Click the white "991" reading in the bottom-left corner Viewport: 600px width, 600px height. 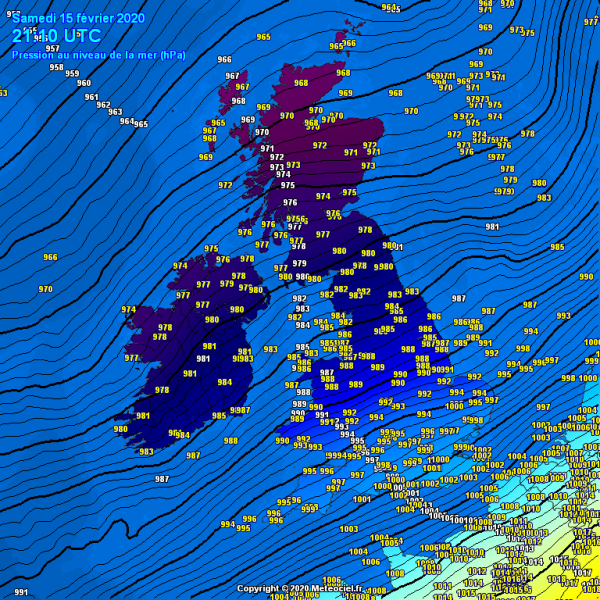(x=21, y=592)
